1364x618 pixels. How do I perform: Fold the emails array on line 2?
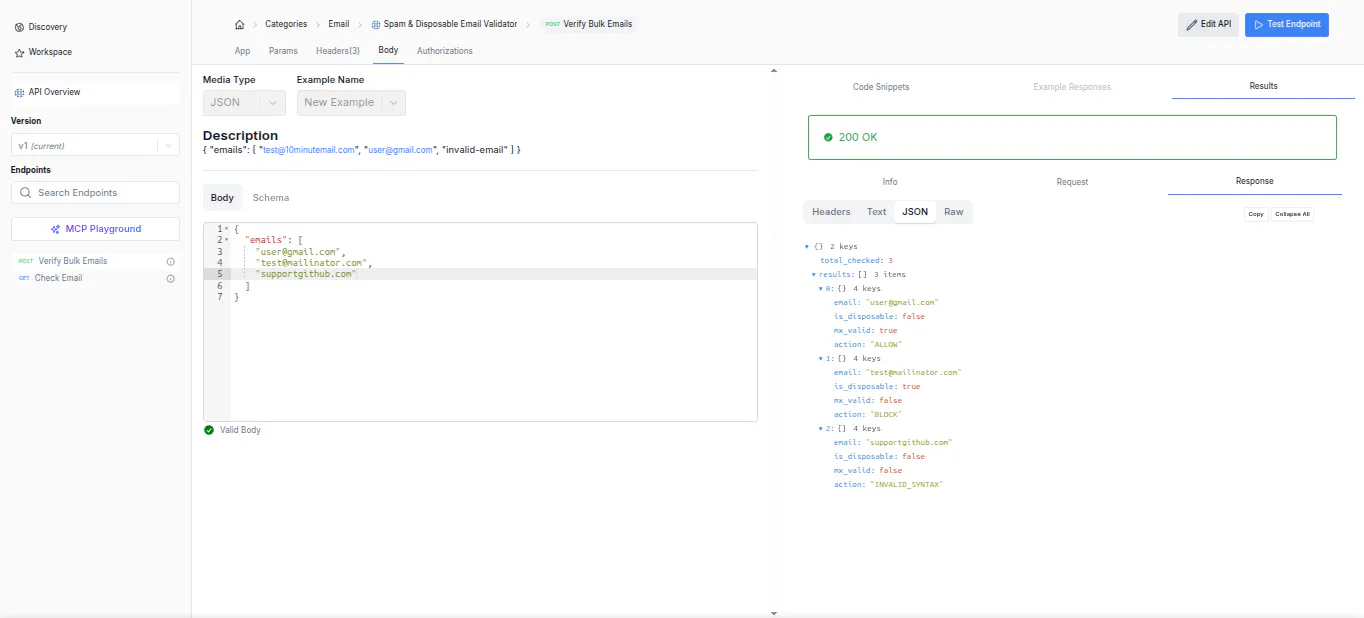pyautogui.click(x=226, y=240)
